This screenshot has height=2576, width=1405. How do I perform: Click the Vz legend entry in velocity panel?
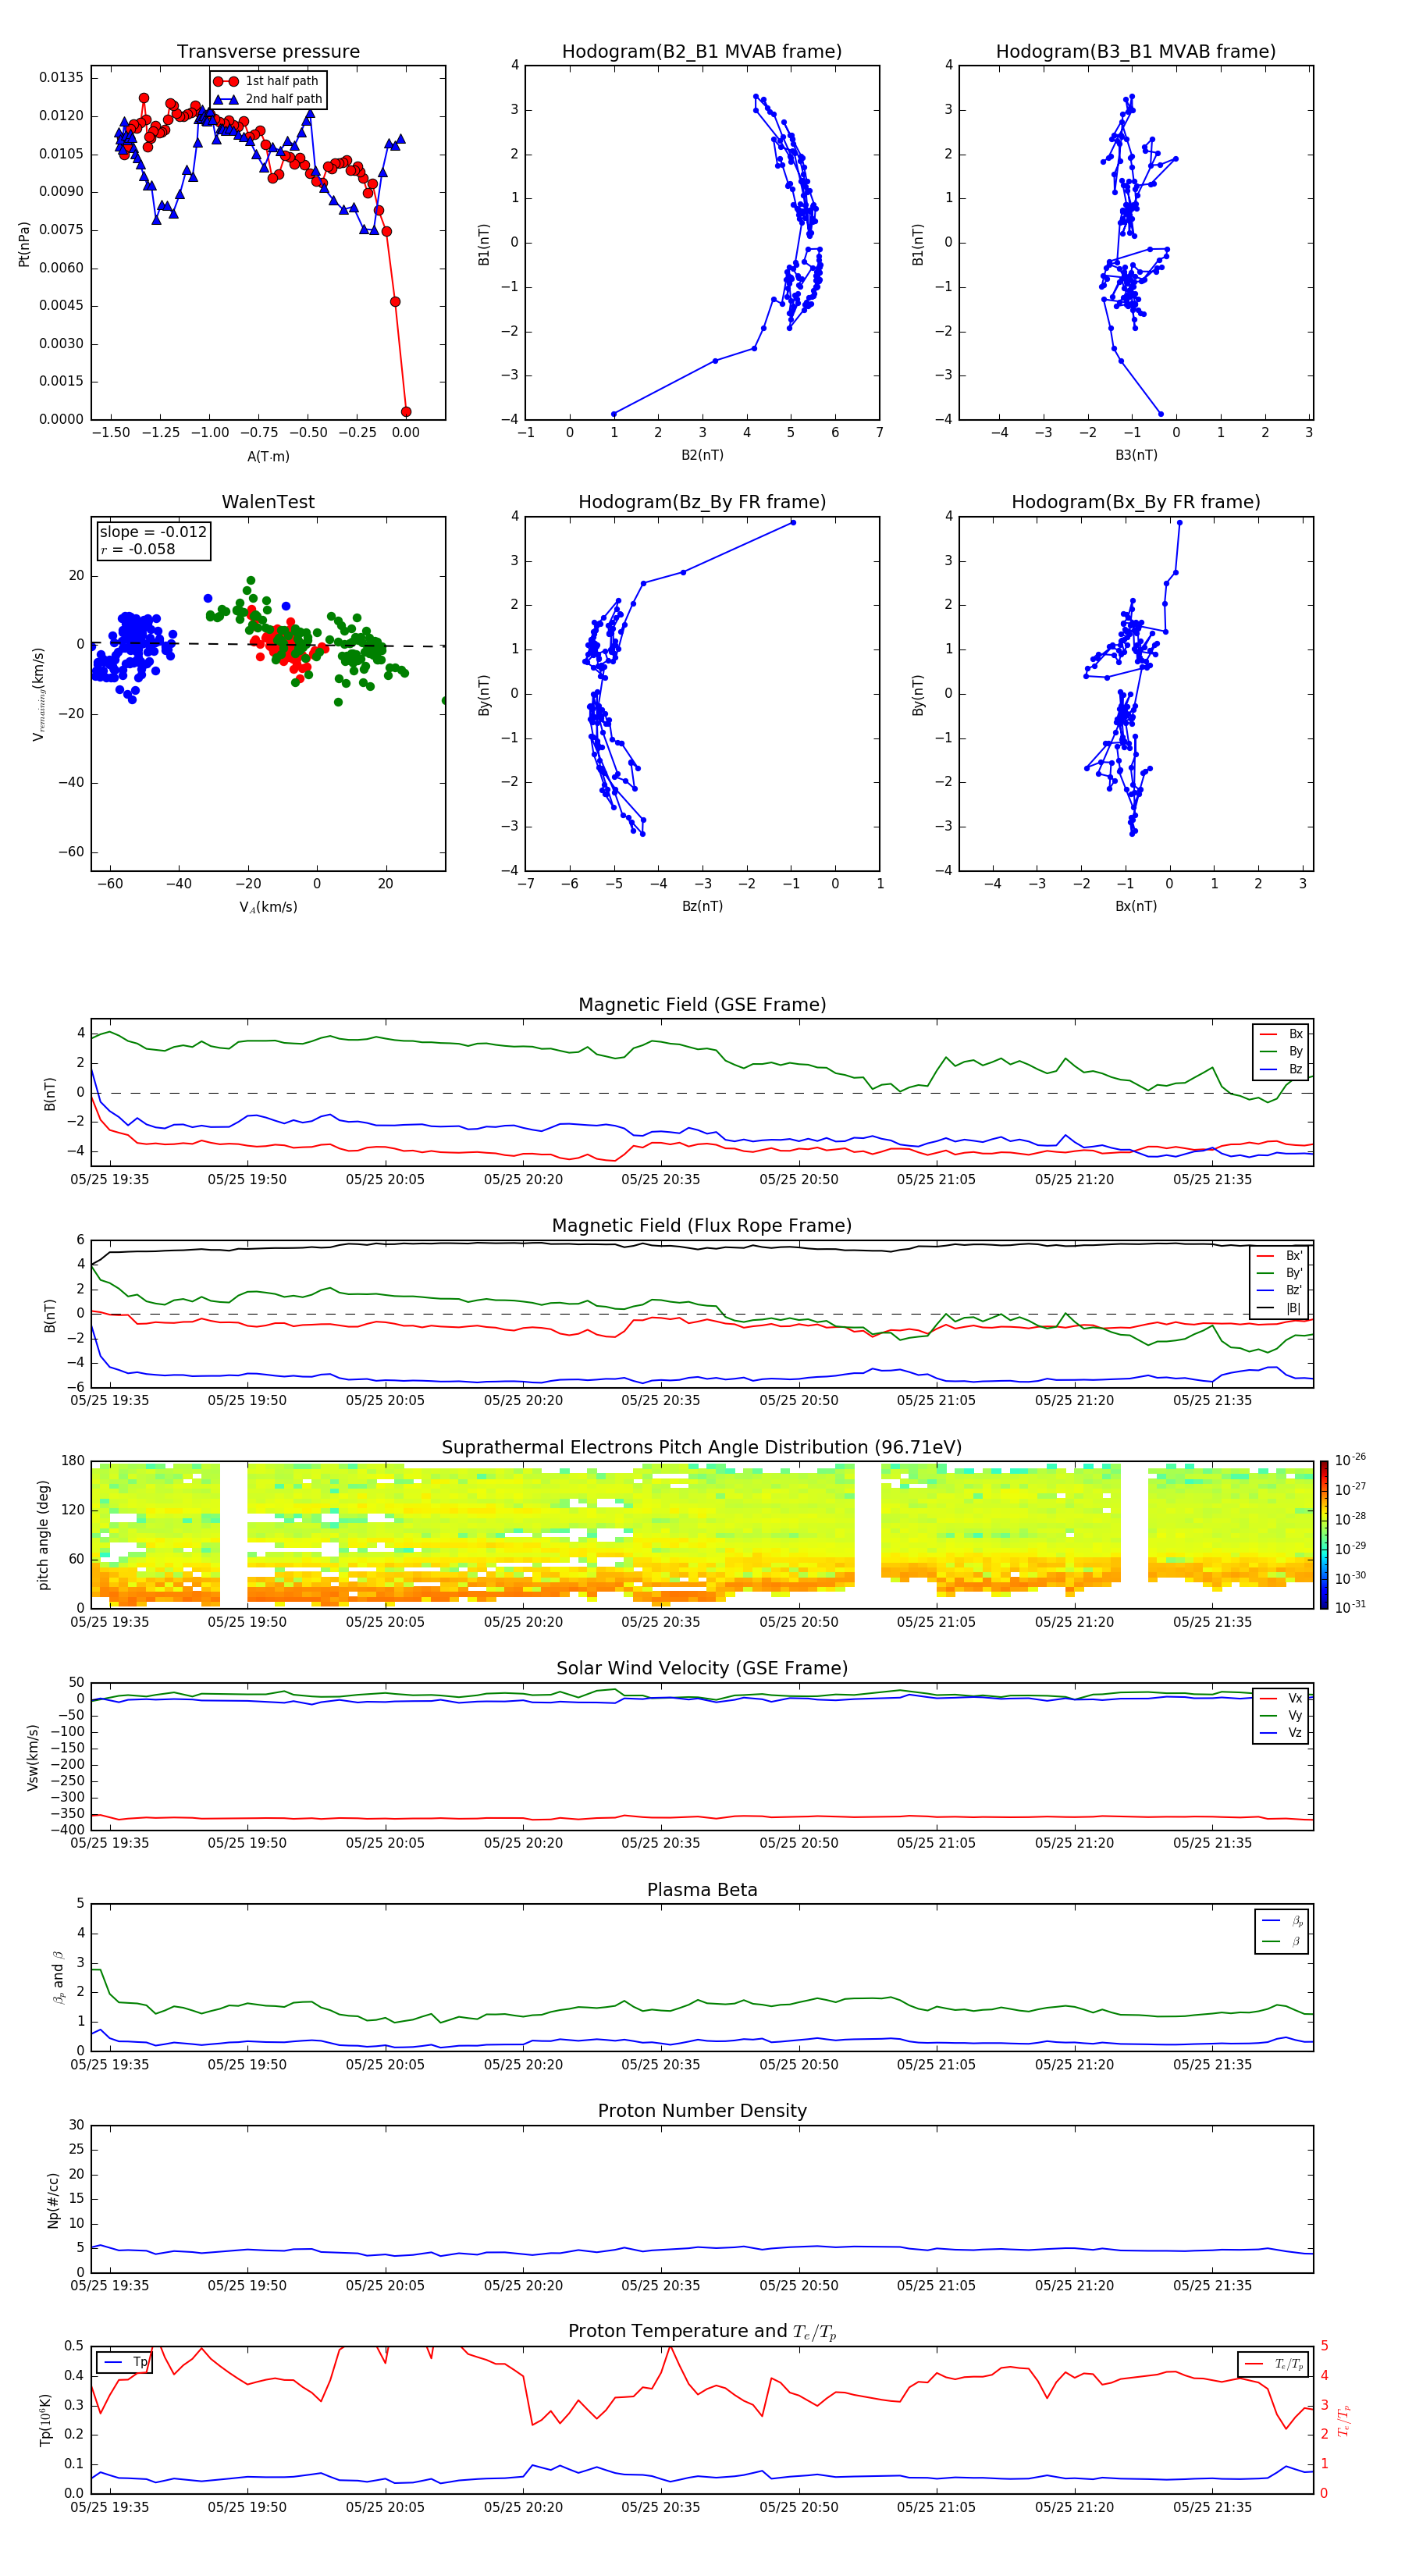(x=1281, y=1733)
